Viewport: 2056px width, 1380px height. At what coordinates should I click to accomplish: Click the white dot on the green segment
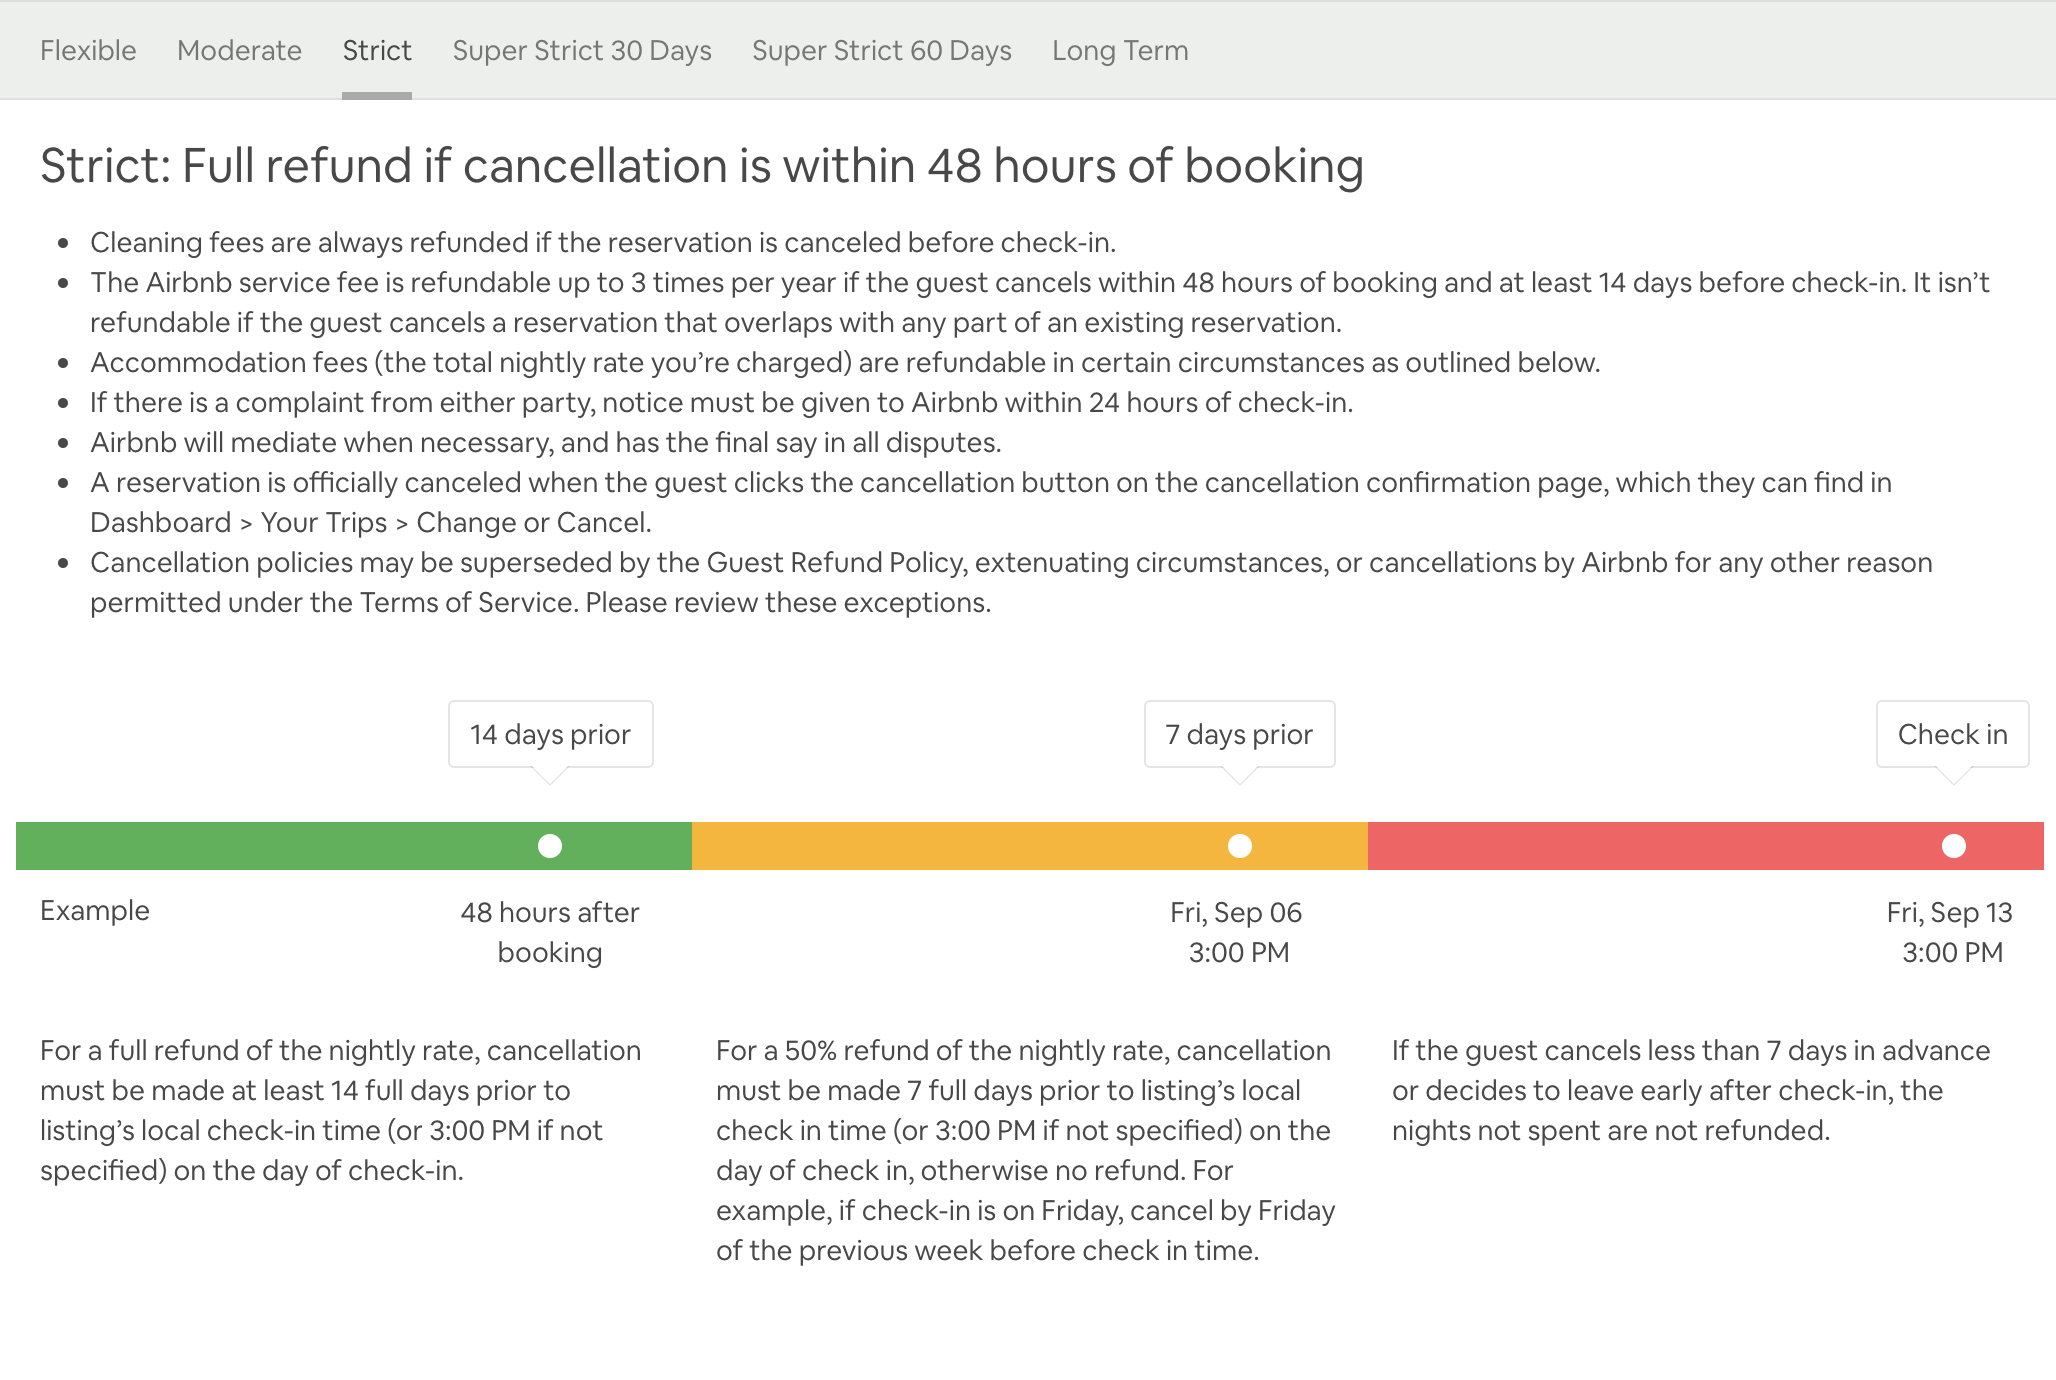pos(549,846)
